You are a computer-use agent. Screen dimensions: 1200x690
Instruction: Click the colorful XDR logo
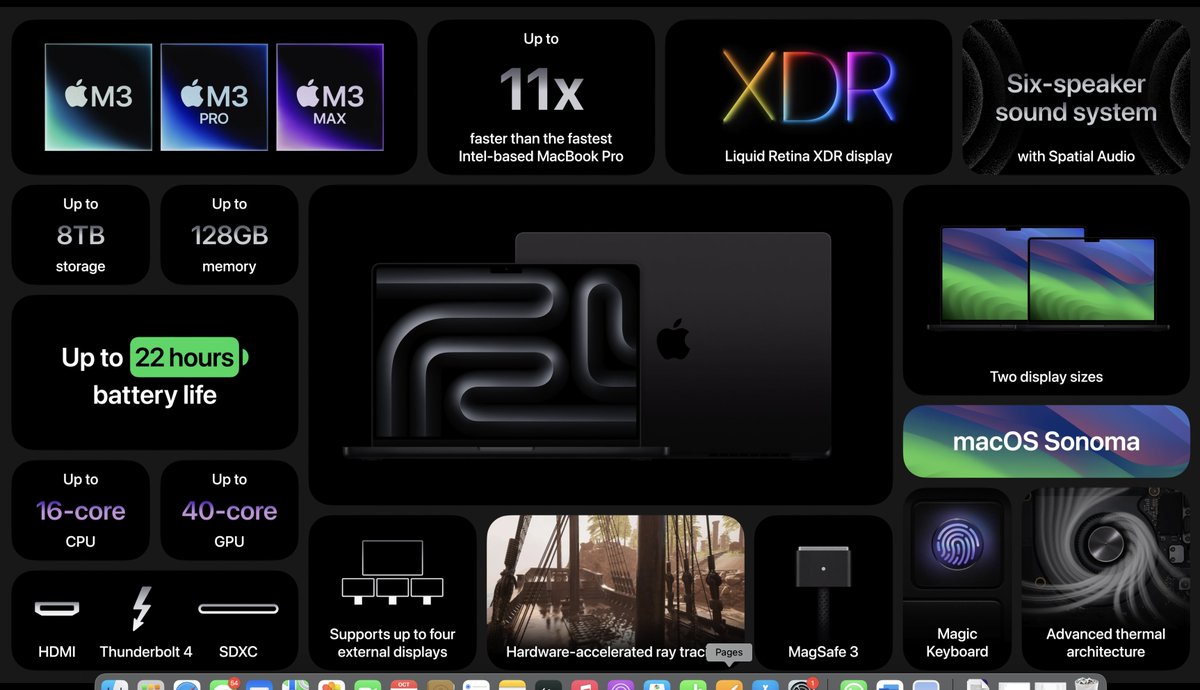tap(808, 88)
